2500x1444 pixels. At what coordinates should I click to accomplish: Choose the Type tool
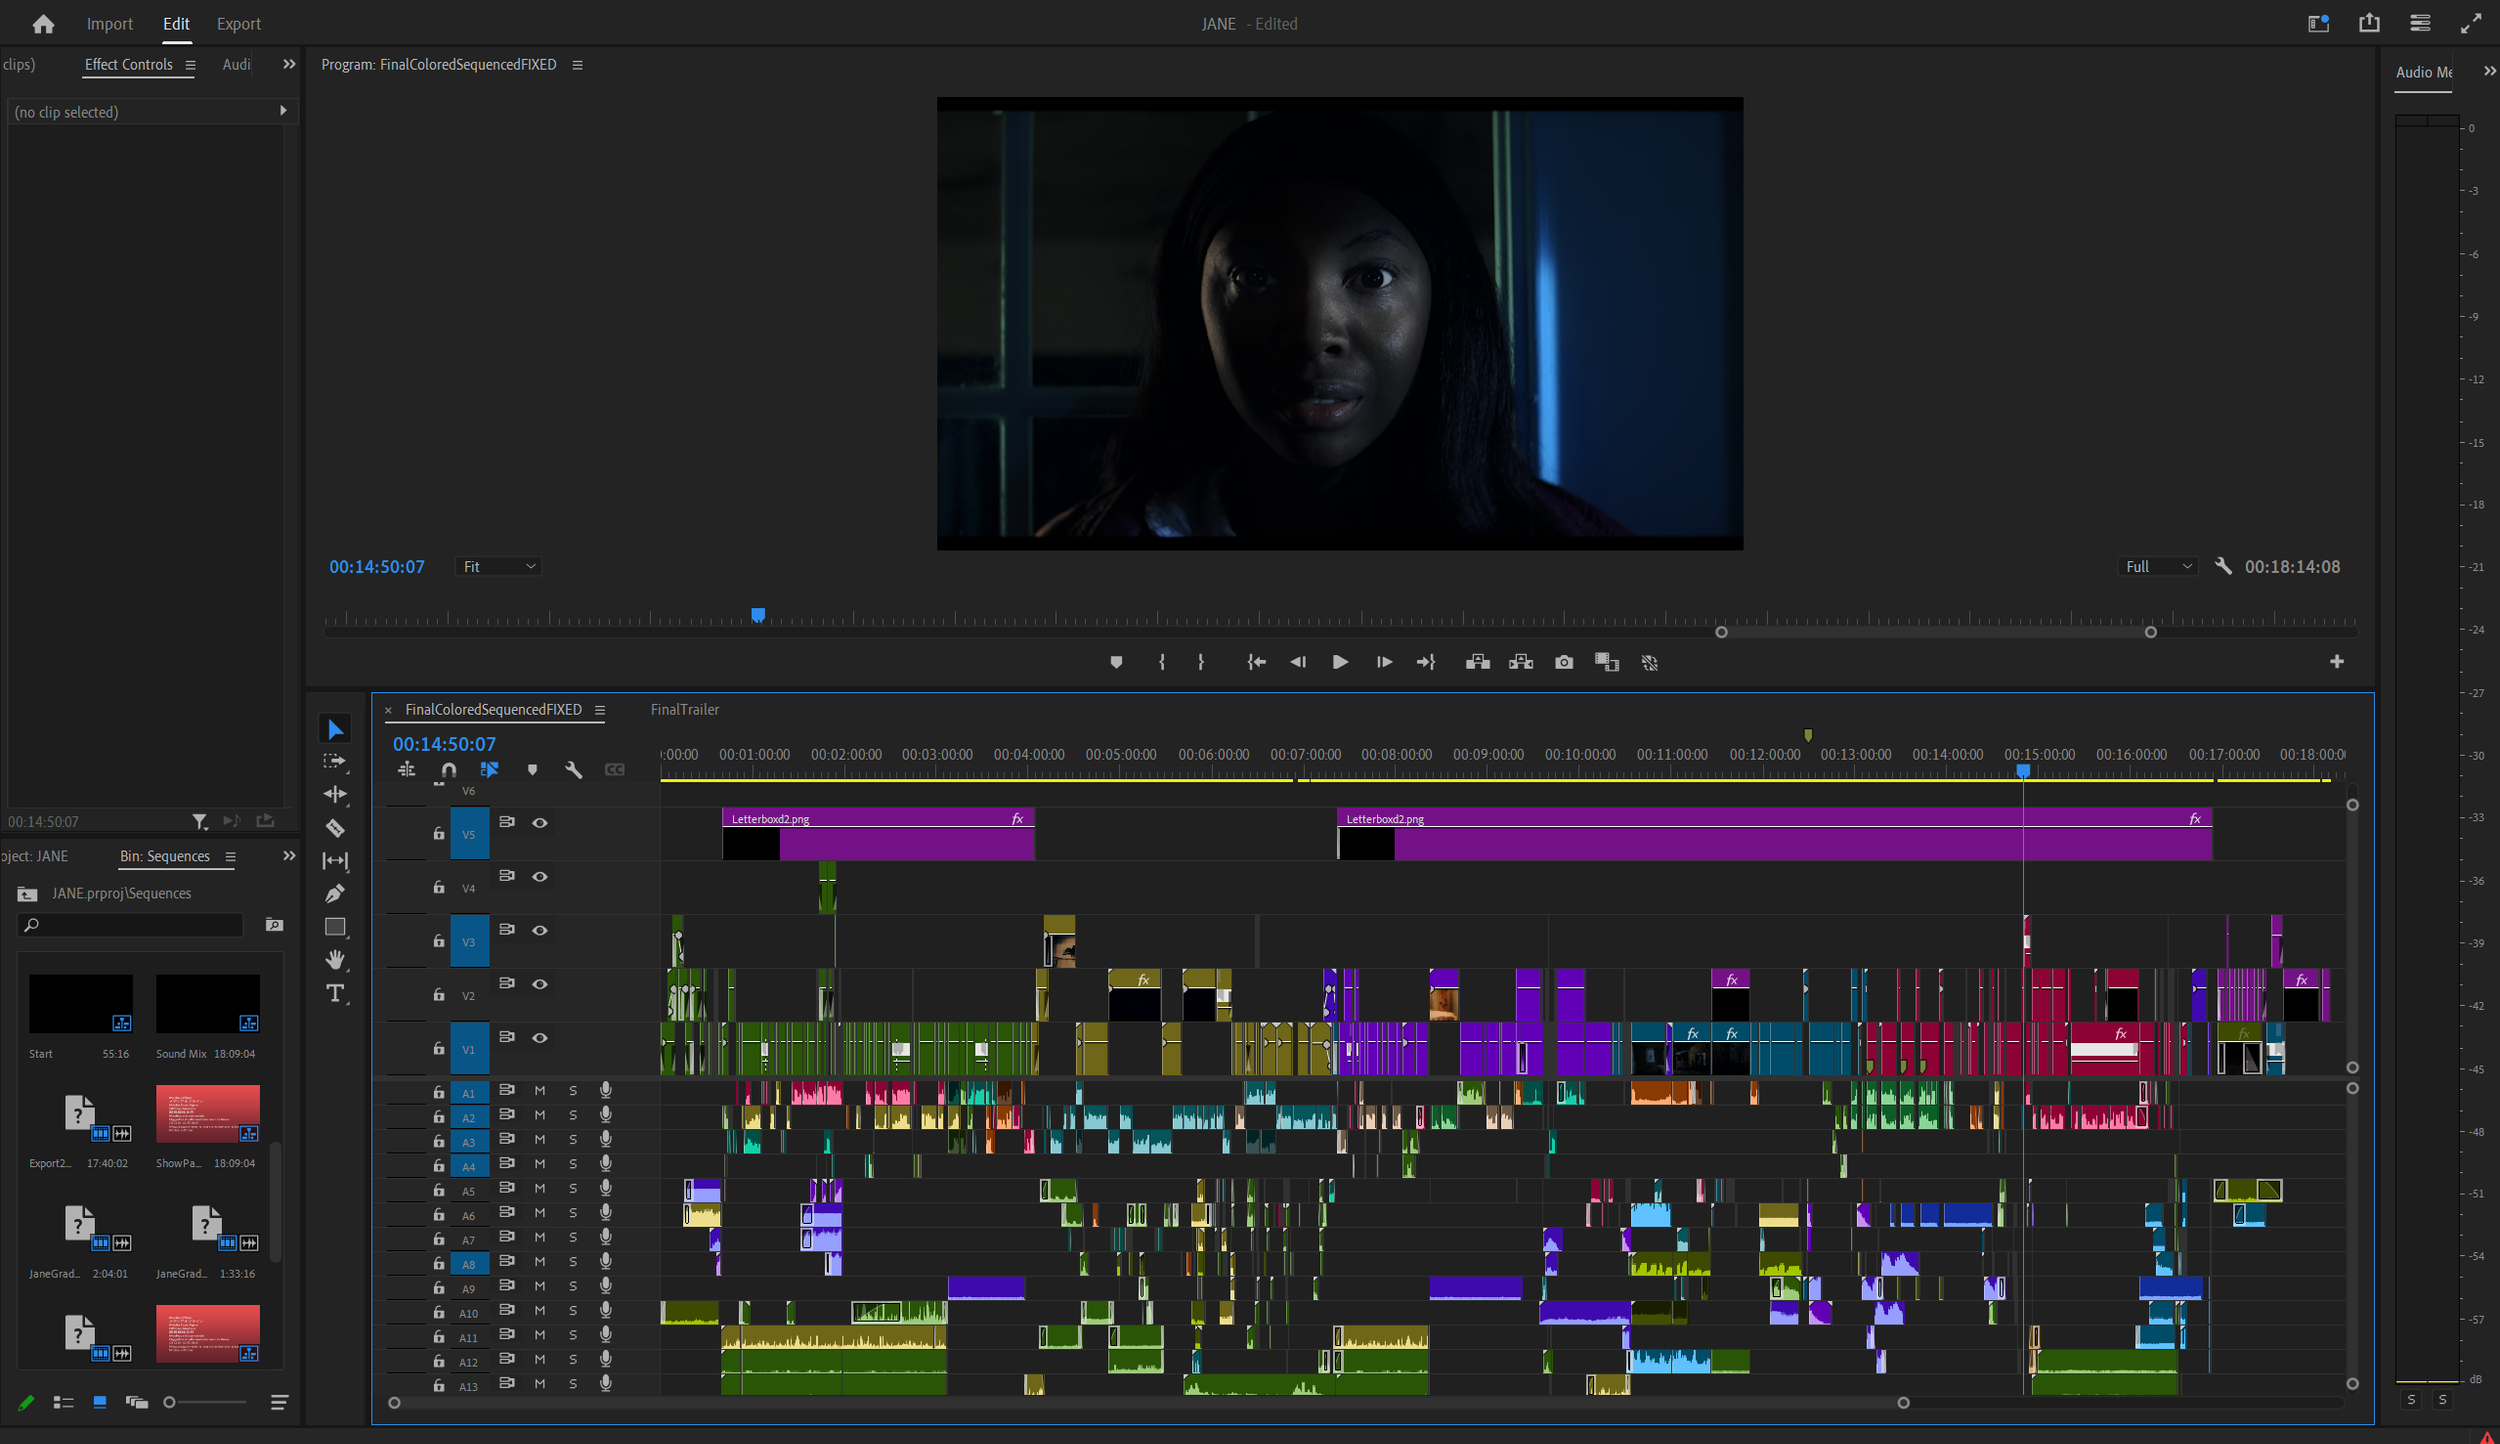(x=335, y=993)
